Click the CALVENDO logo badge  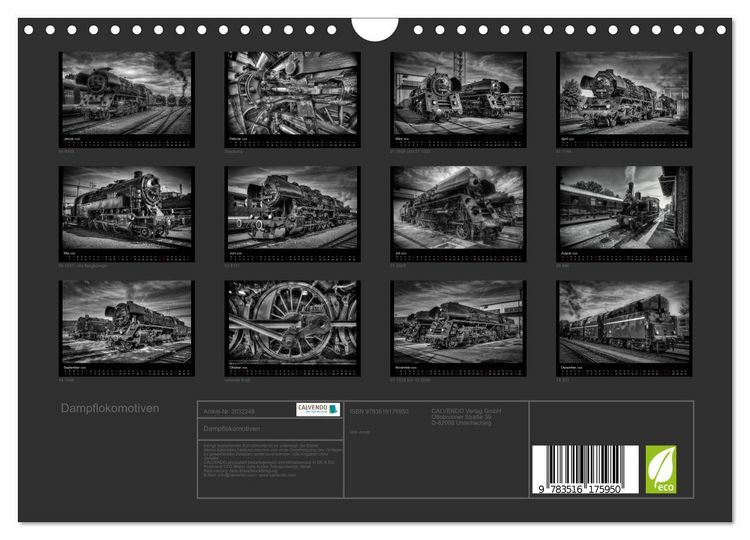point(318,409)
